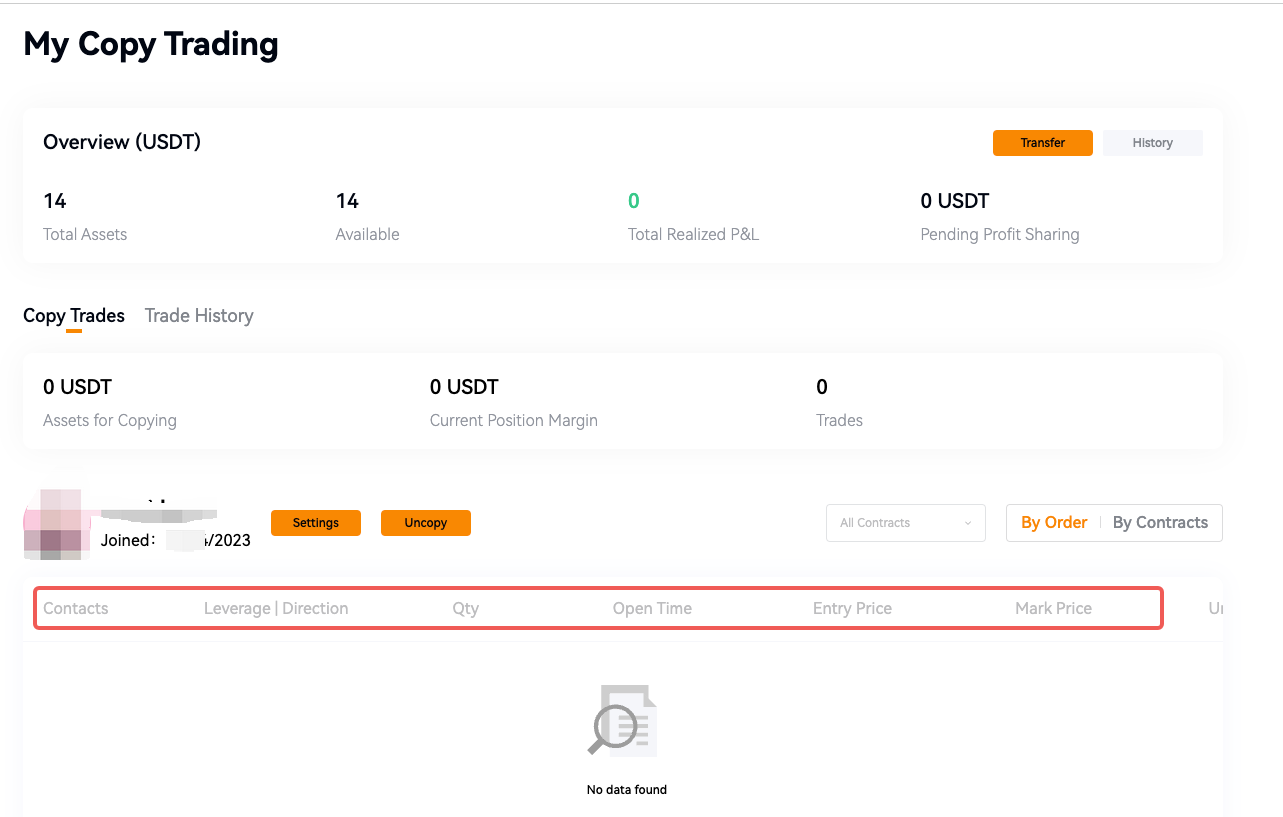The image size is (1283, 817).
Task: Click the Entry Price column header
Action: 852,608
